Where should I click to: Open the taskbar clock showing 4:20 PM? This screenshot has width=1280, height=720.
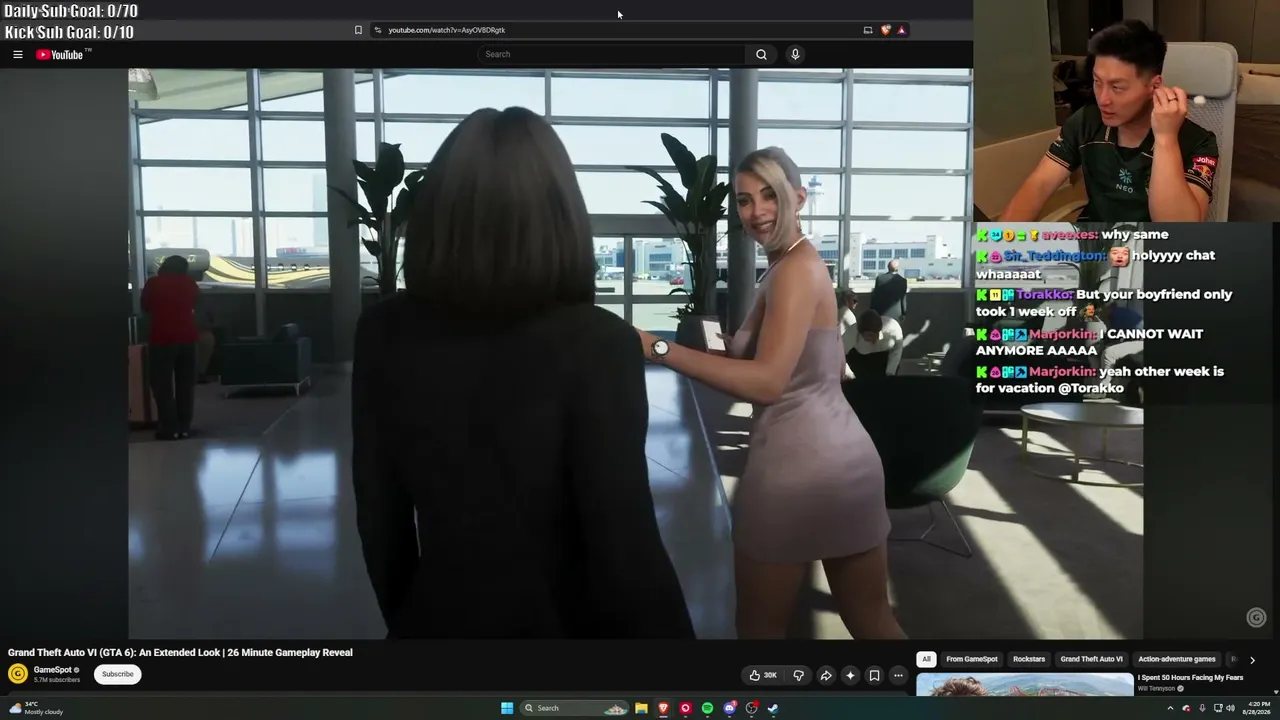coord(1255,708)
